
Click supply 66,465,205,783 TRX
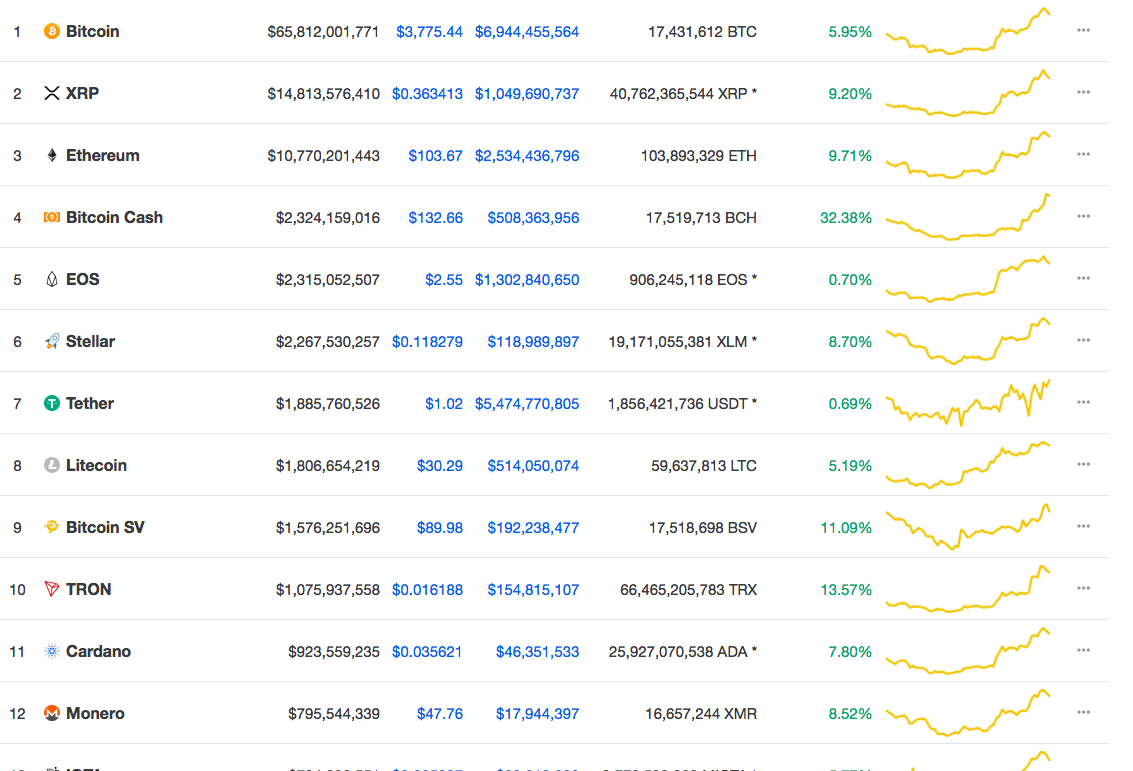pos(689,590)
